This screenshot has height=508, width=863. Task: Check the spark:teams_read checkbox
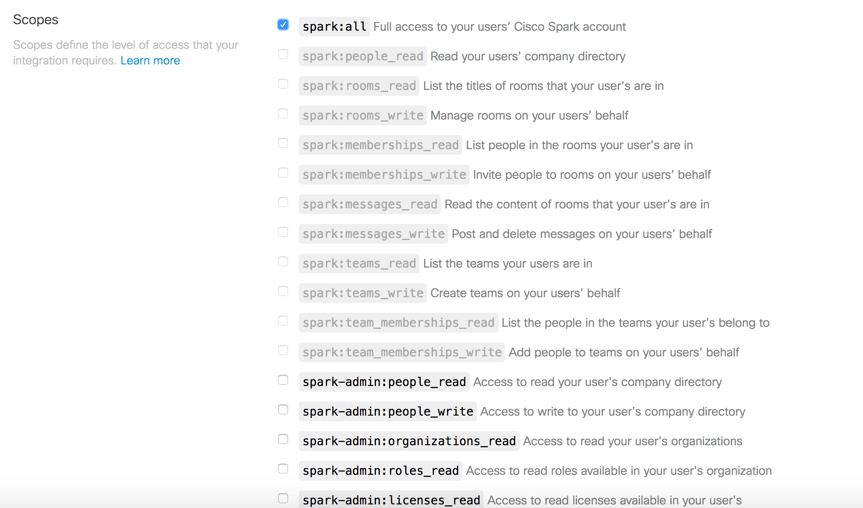pos(283,262)
